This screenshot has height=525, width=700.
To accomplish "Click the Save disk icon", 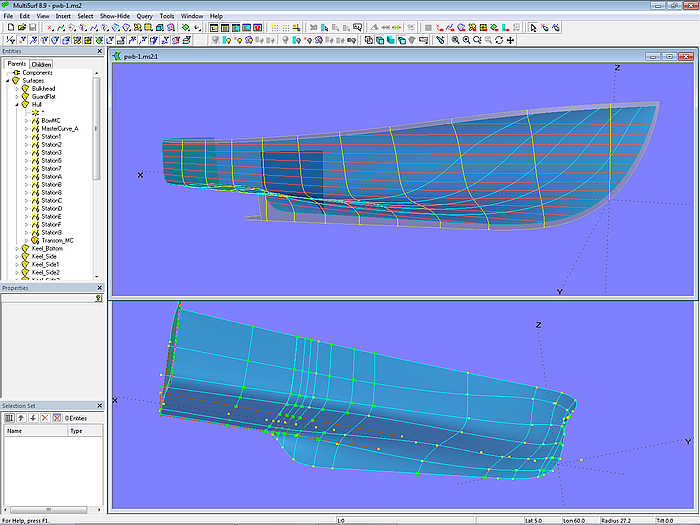I will 32,28.
